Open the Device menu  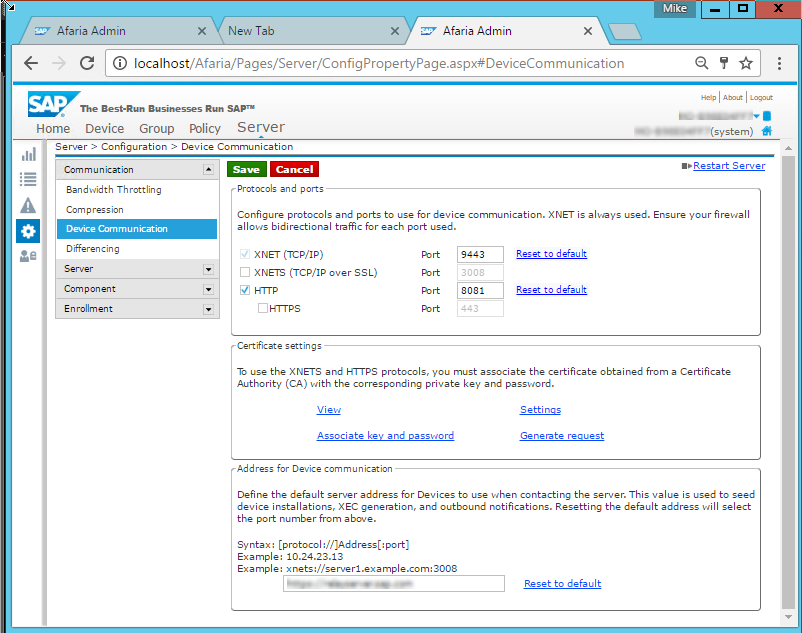[105, 128]
